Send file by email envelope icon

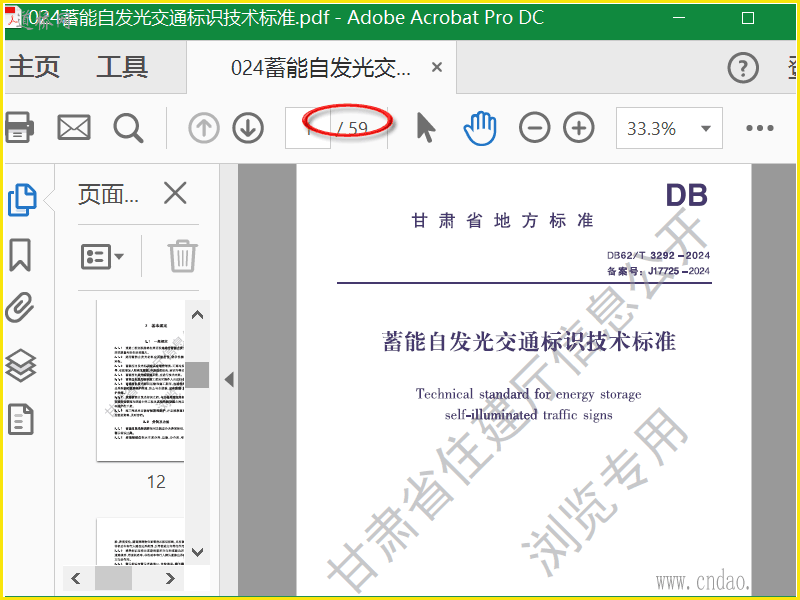[x=74, y=128]
